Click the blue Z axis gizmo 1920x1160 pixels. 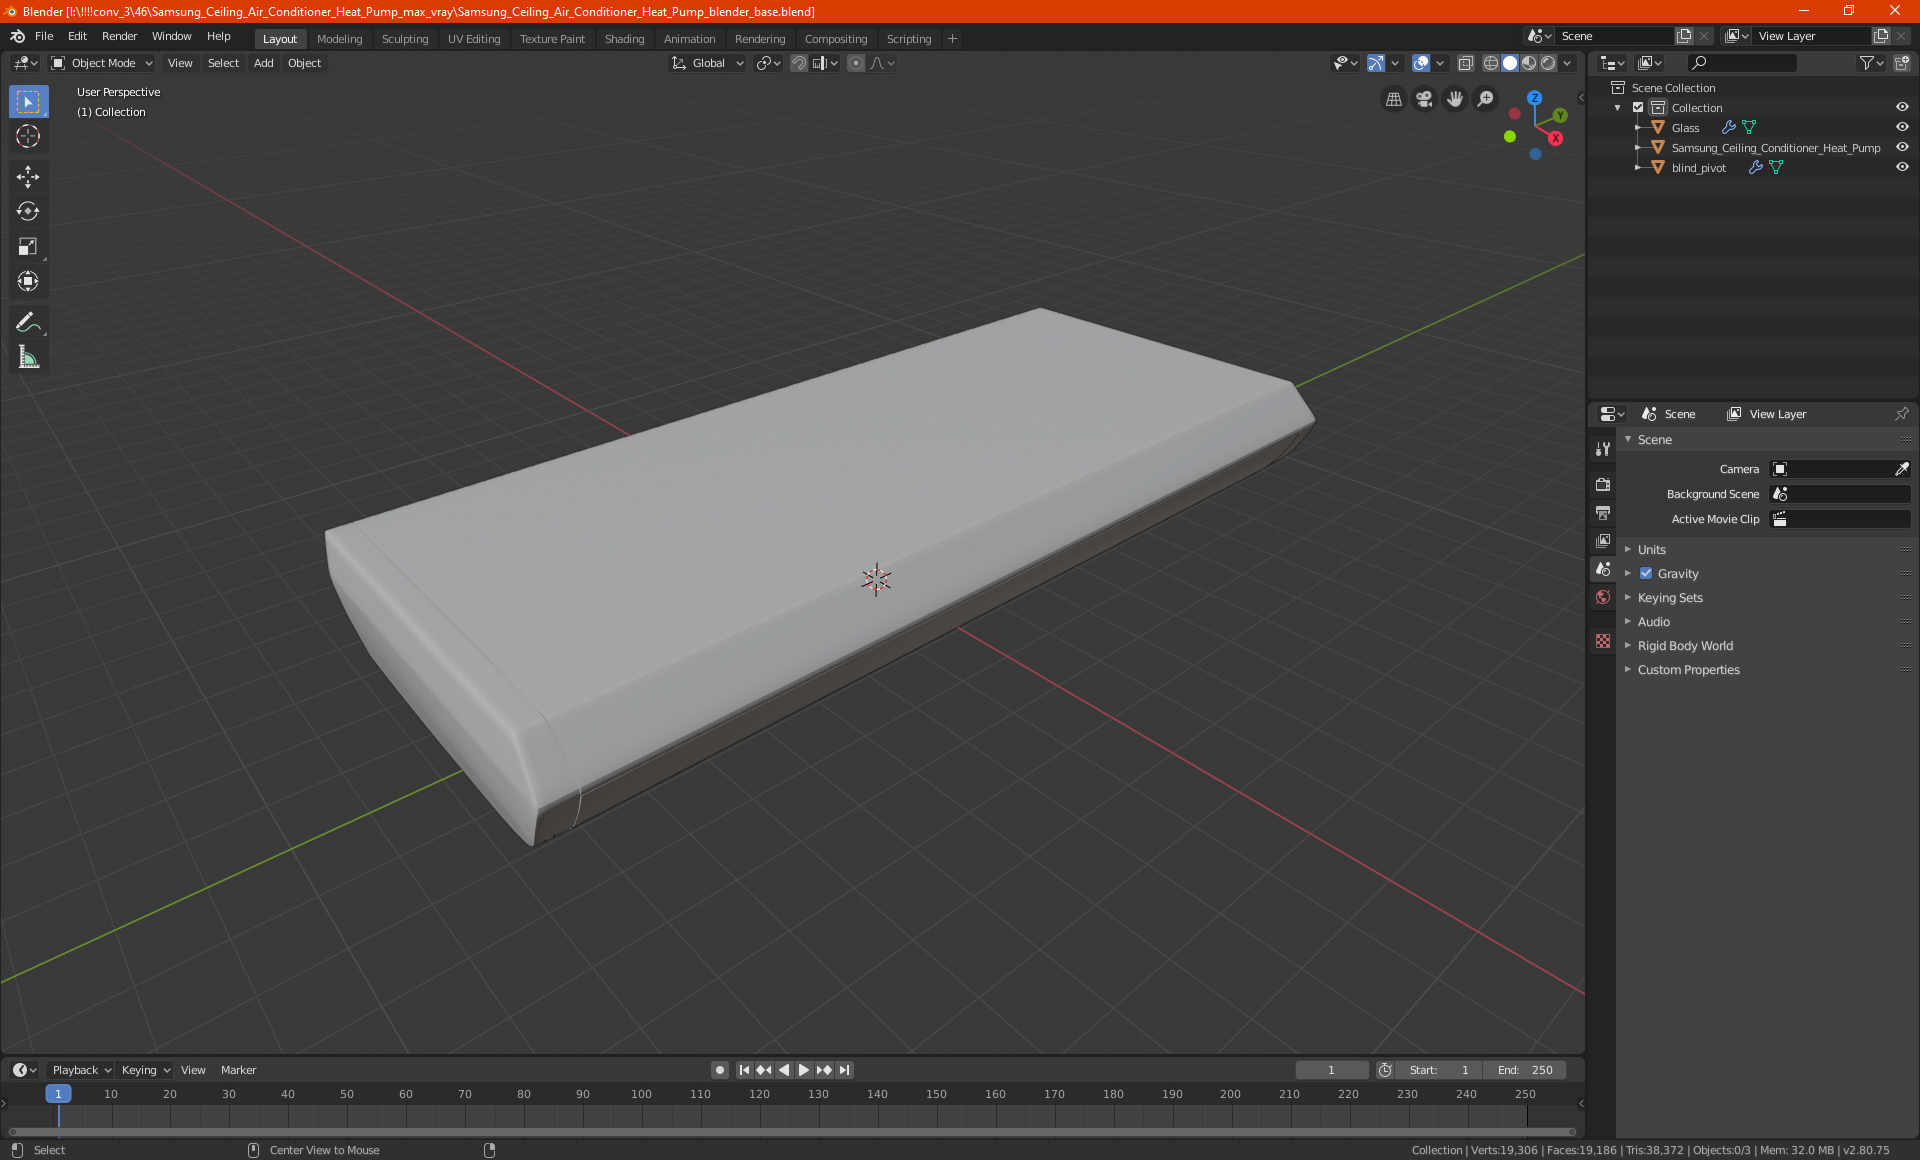(x=1535, y=98)
